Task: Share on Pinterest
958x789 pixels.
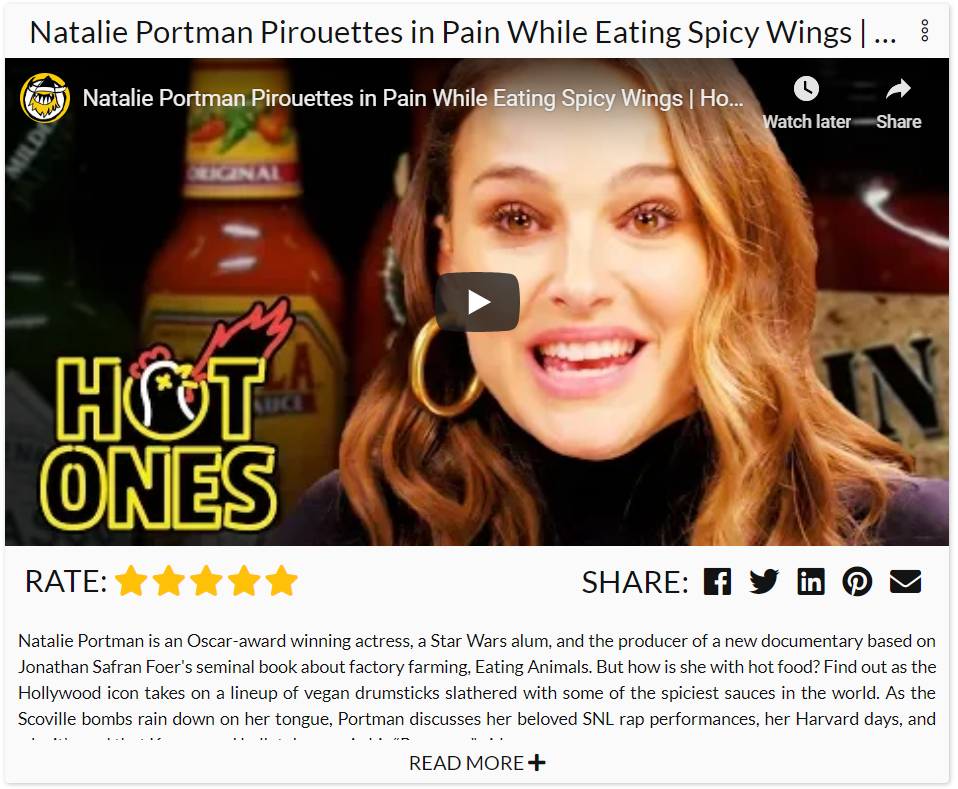Action: (857, 581)
